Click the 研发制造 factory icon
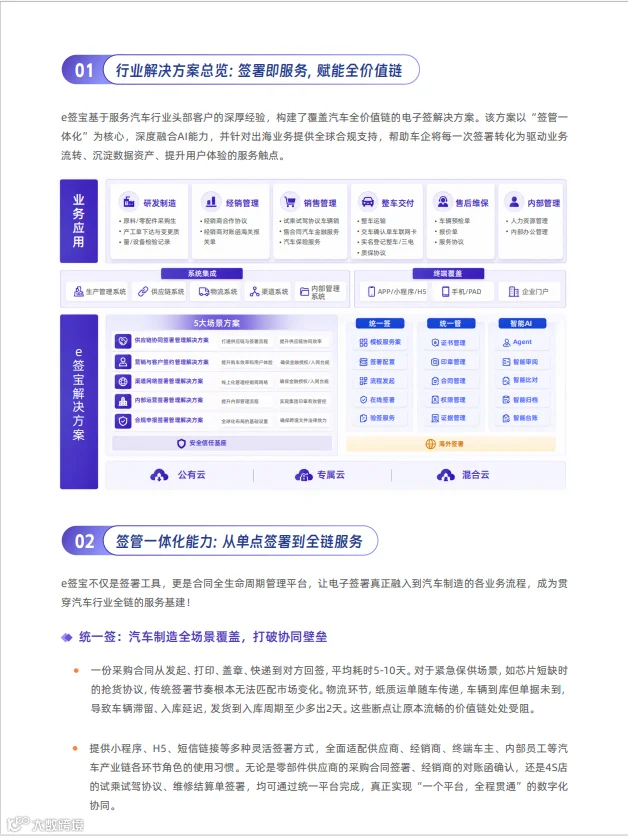The image size is (628, 838). 129,202
